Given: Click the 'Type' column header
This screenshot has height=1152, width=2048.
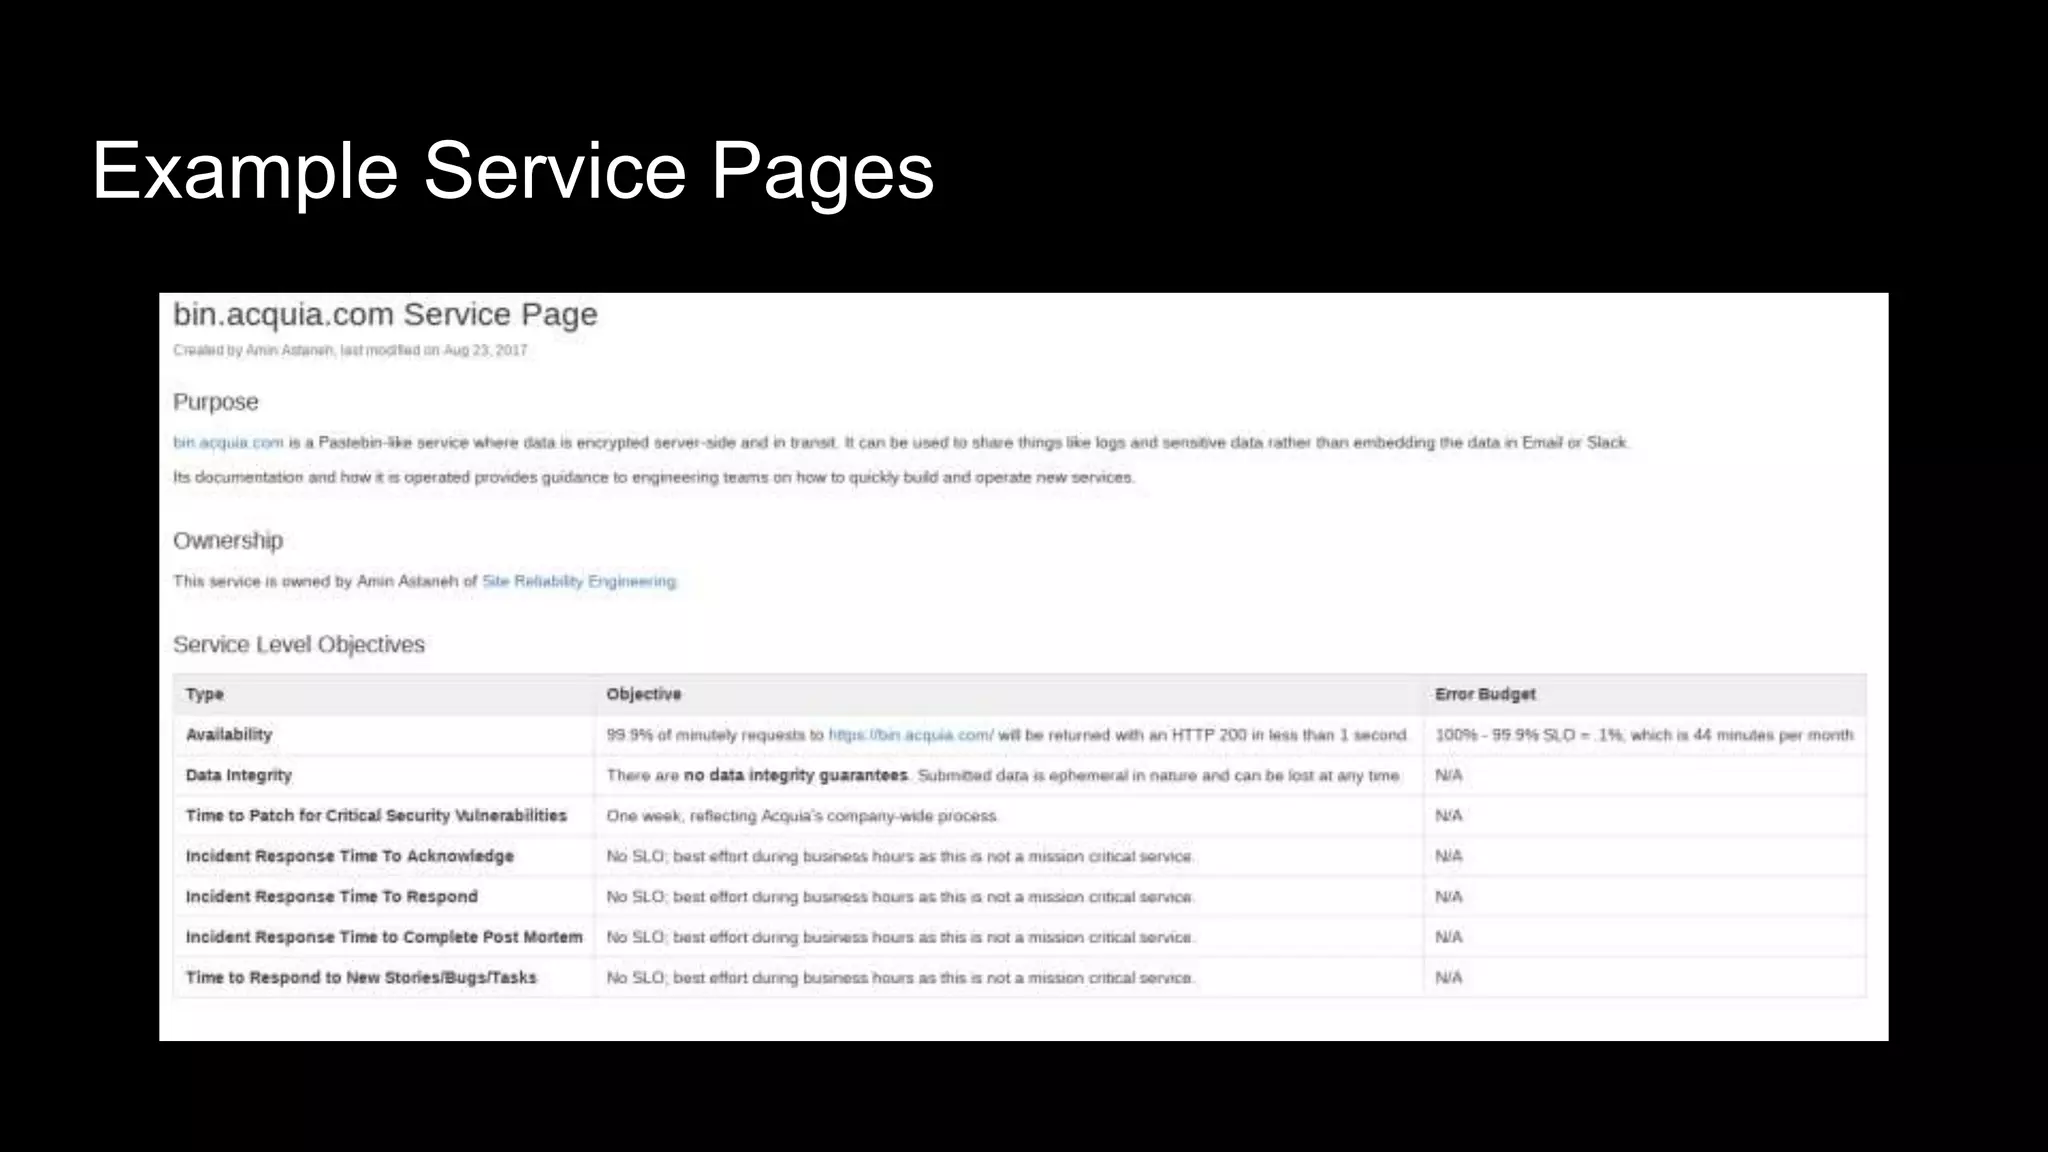Looking at the screenshot, I should pyautogui.click(x=205, y=694).
